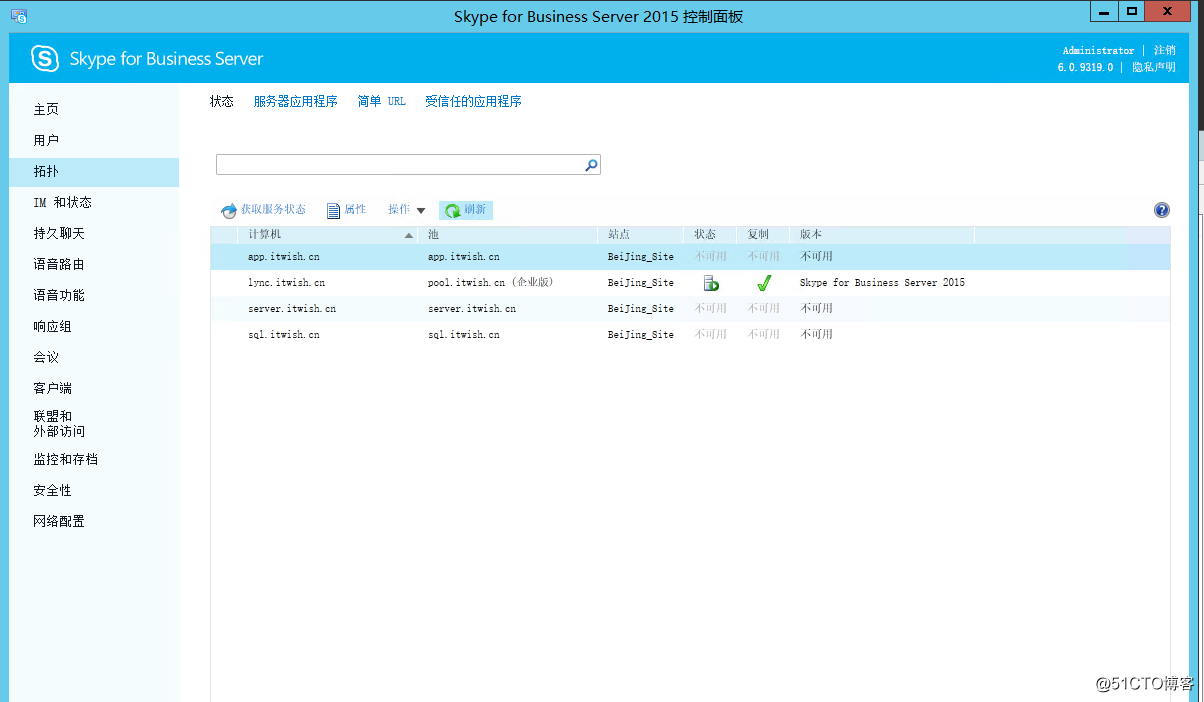Open 语音路由 navigation item
Screen dimensions: 1204x702
[94, 265]
